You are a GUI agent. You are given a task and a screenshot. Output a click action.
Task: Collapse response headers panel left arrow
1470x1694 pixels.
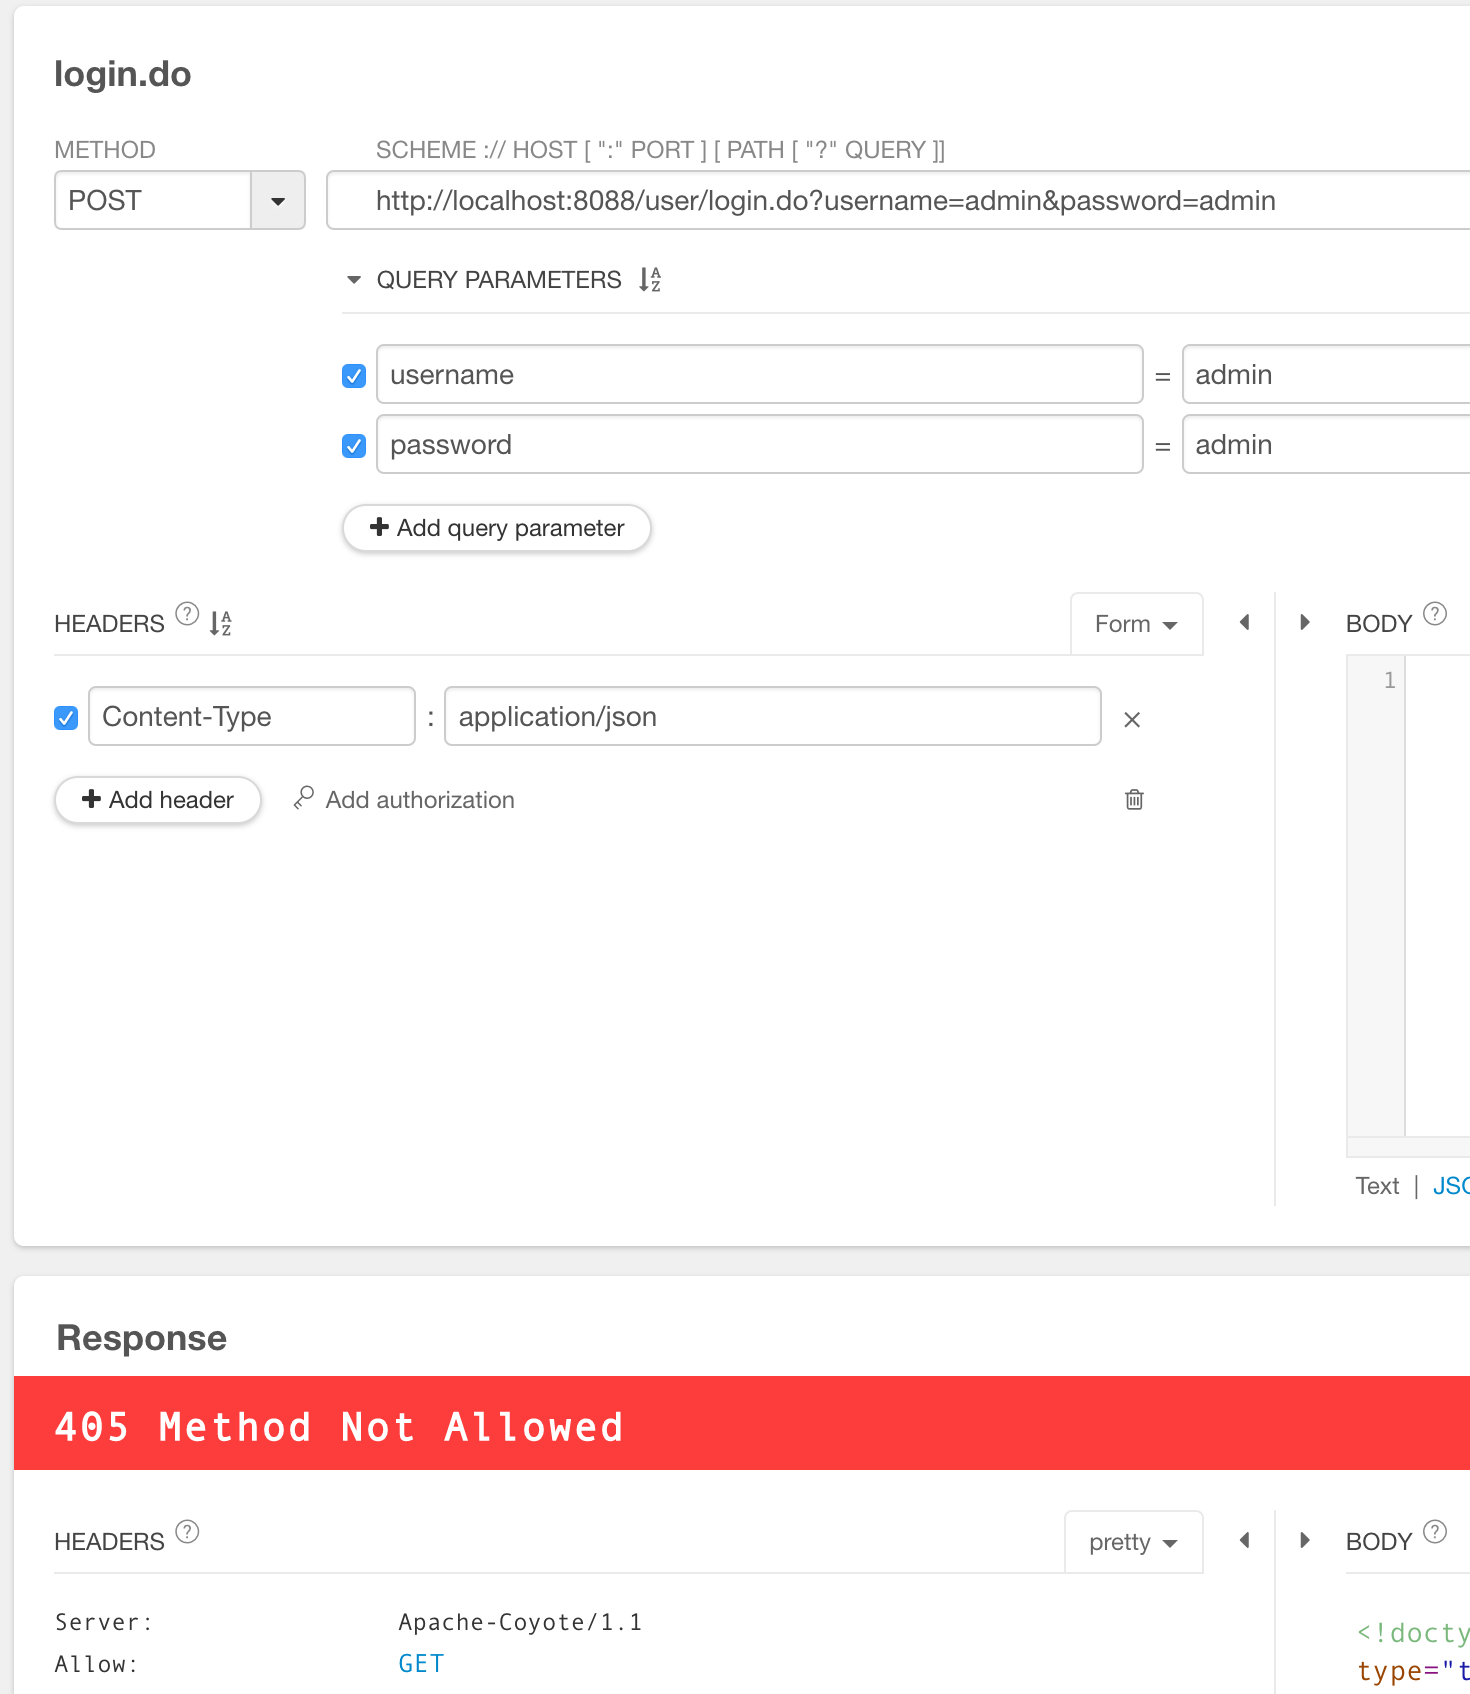(1245, 1541)
